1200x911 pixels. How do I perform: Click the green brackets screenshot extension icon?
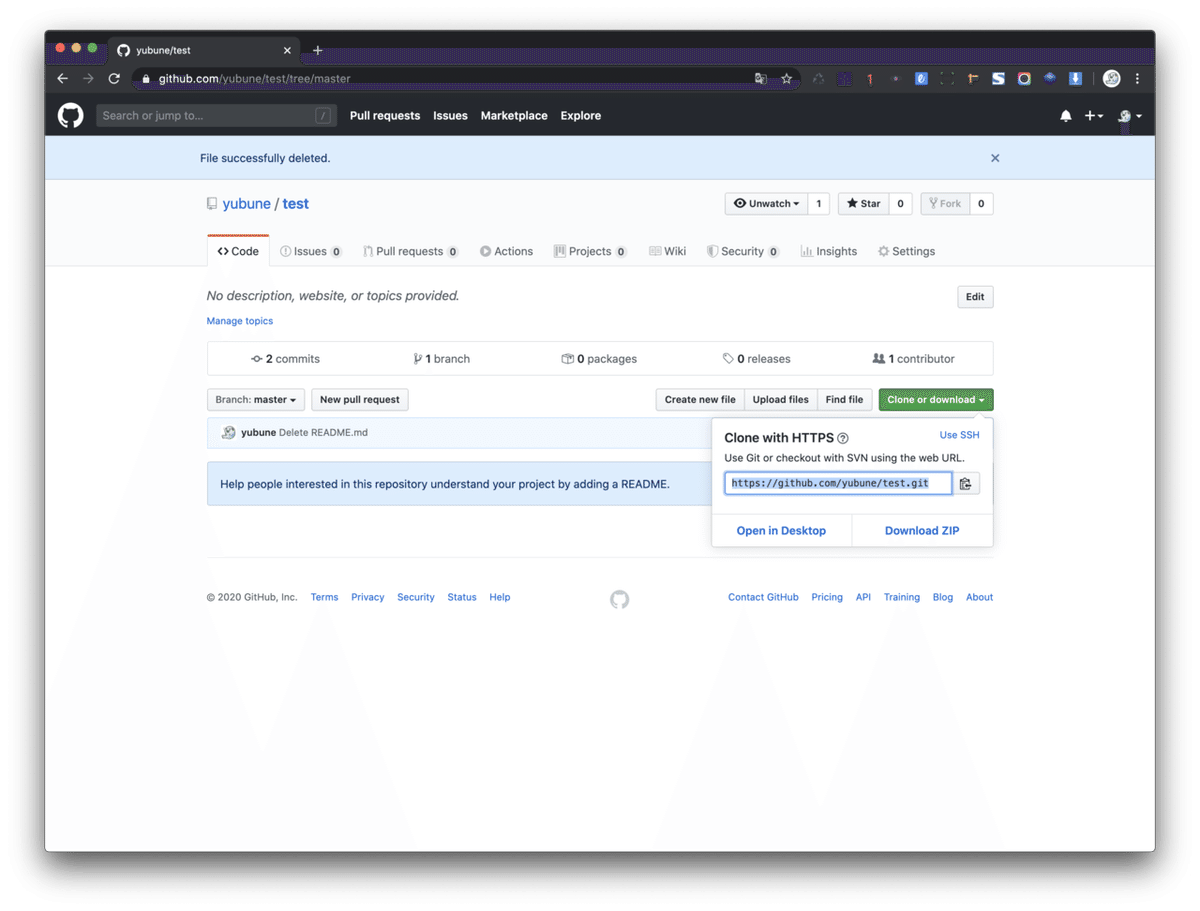point(947,78)
